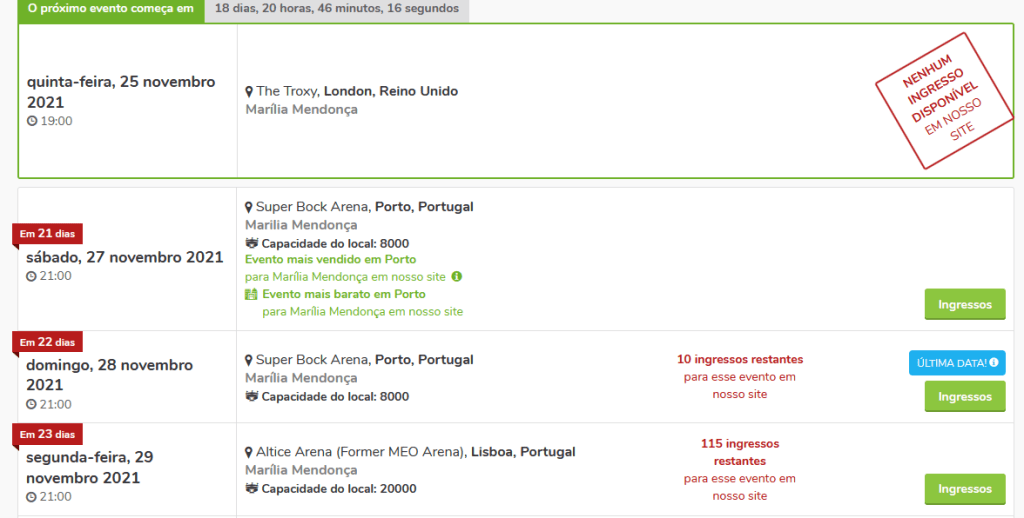This screenshot has width=1024, height=518.
Task: Click the info icon in the ÚLTIMA DATA badge
Action: click(x=995, y=363)
